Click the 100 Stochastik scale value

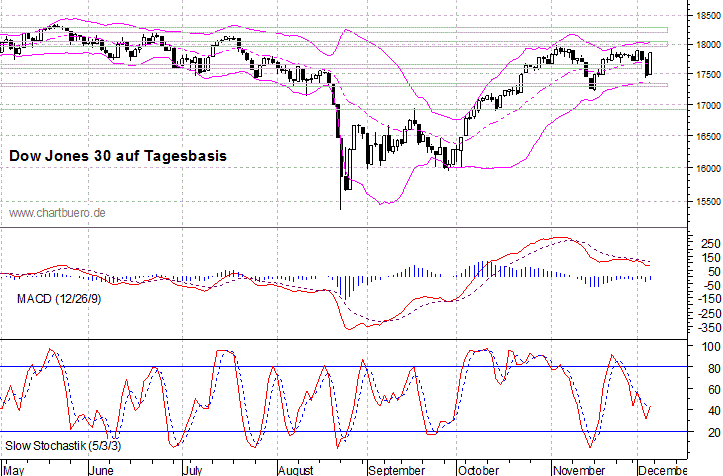(x=711, y=346)
